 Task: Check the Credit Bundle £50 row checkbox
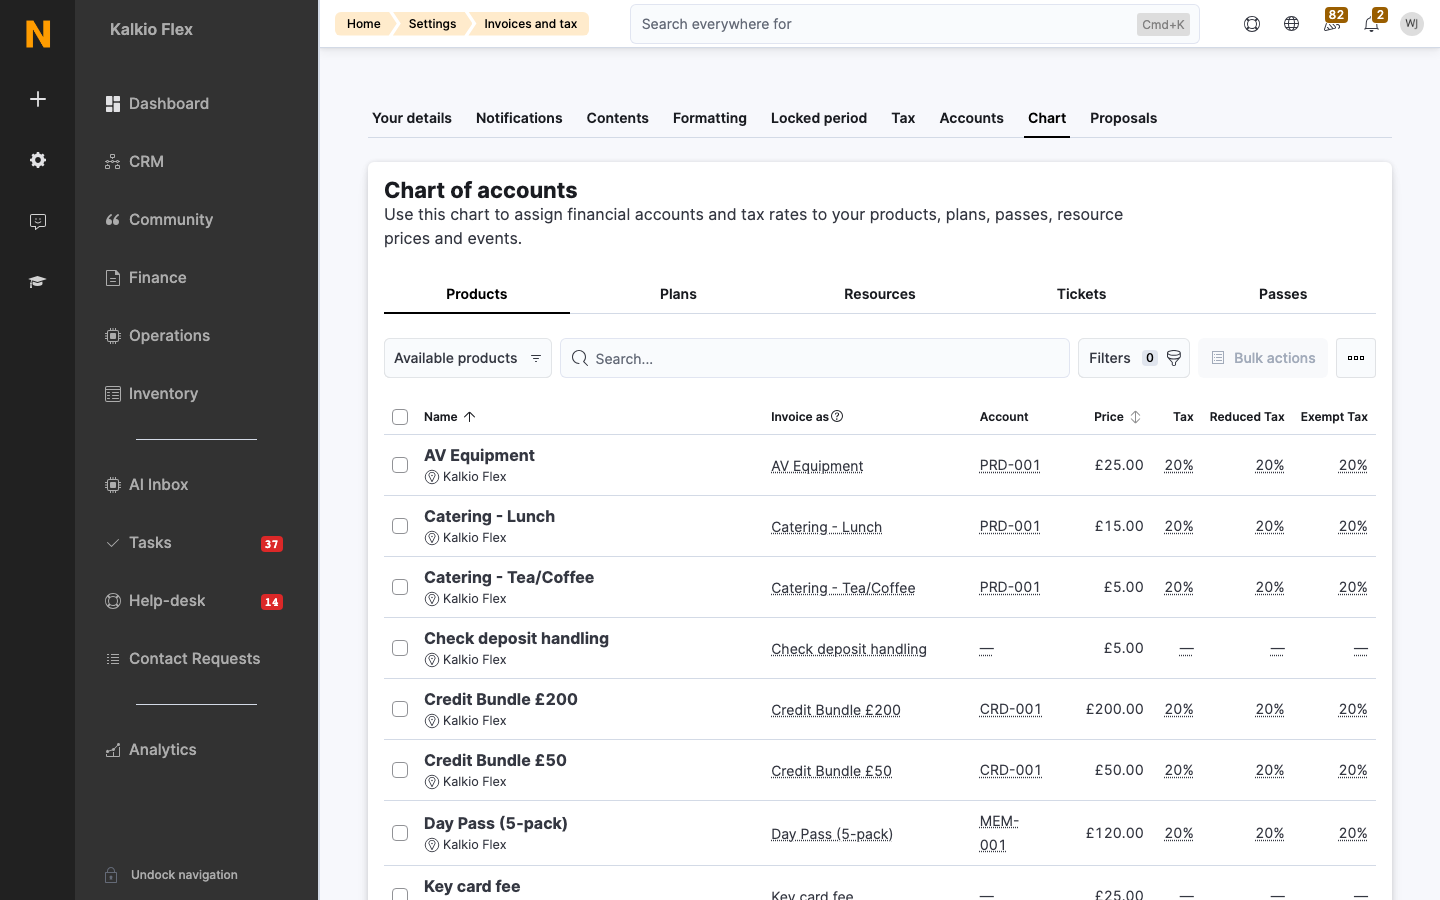point(400,770)
